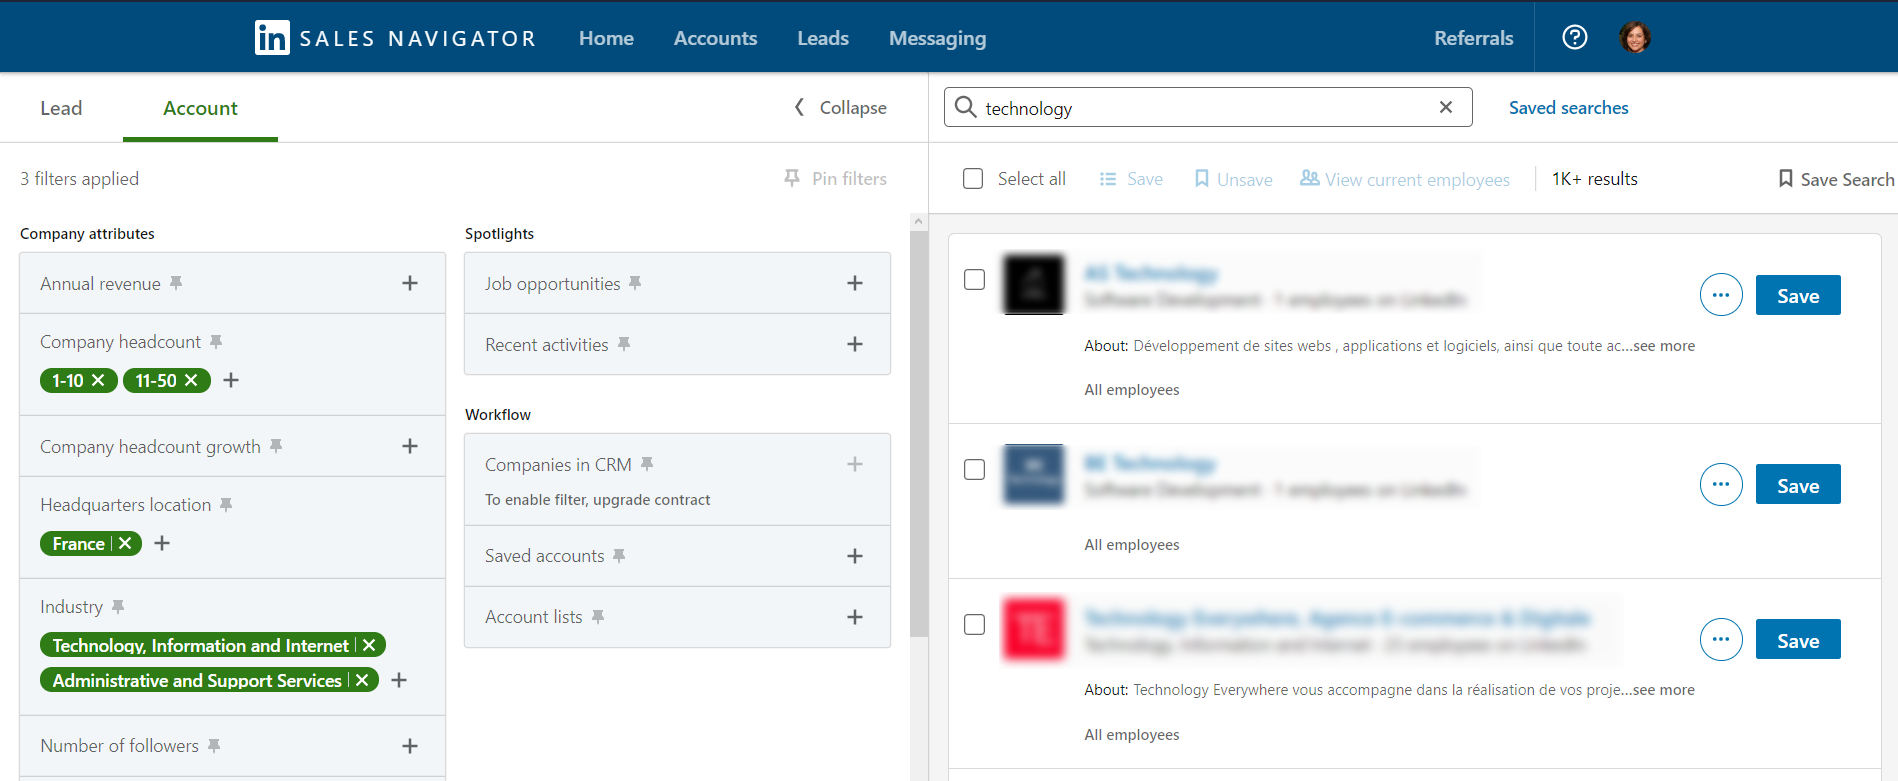The width and height of the screenshot is (1898, 781).
Task: Tick the first result's checkbox
Action: coord(974,280)
